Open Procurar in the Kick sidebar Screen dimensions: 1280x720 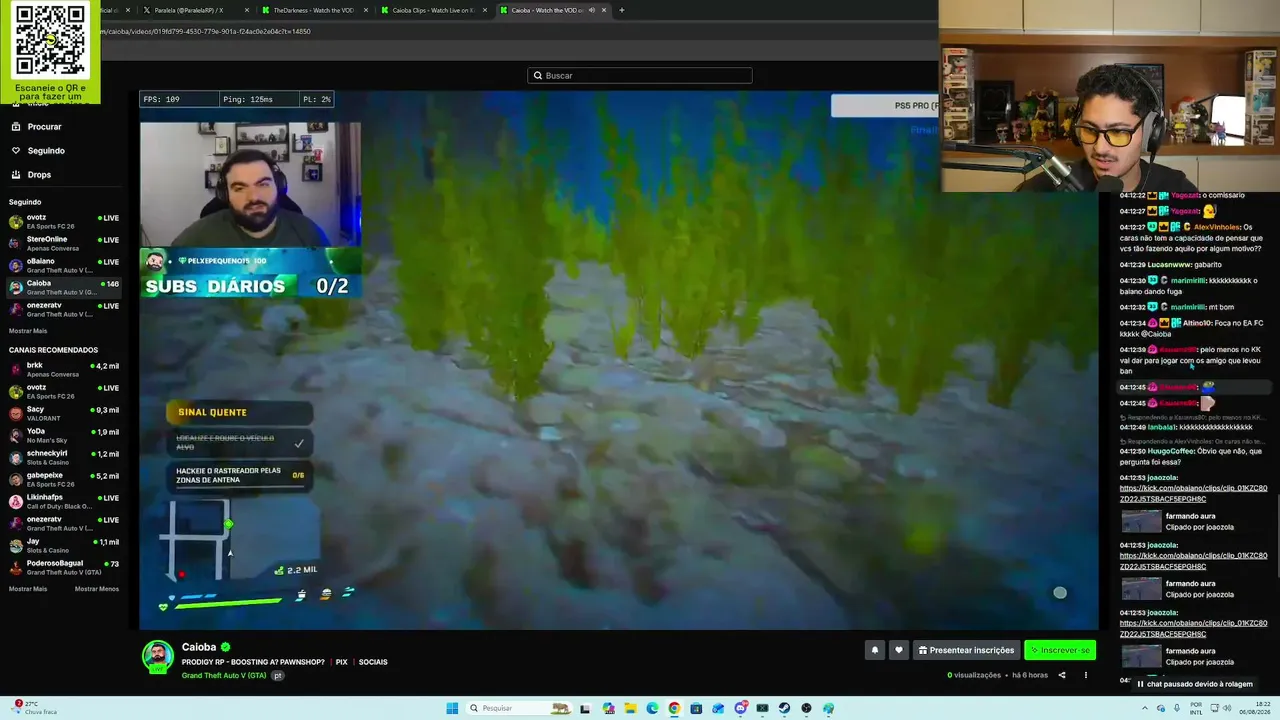tap(38, 127)
